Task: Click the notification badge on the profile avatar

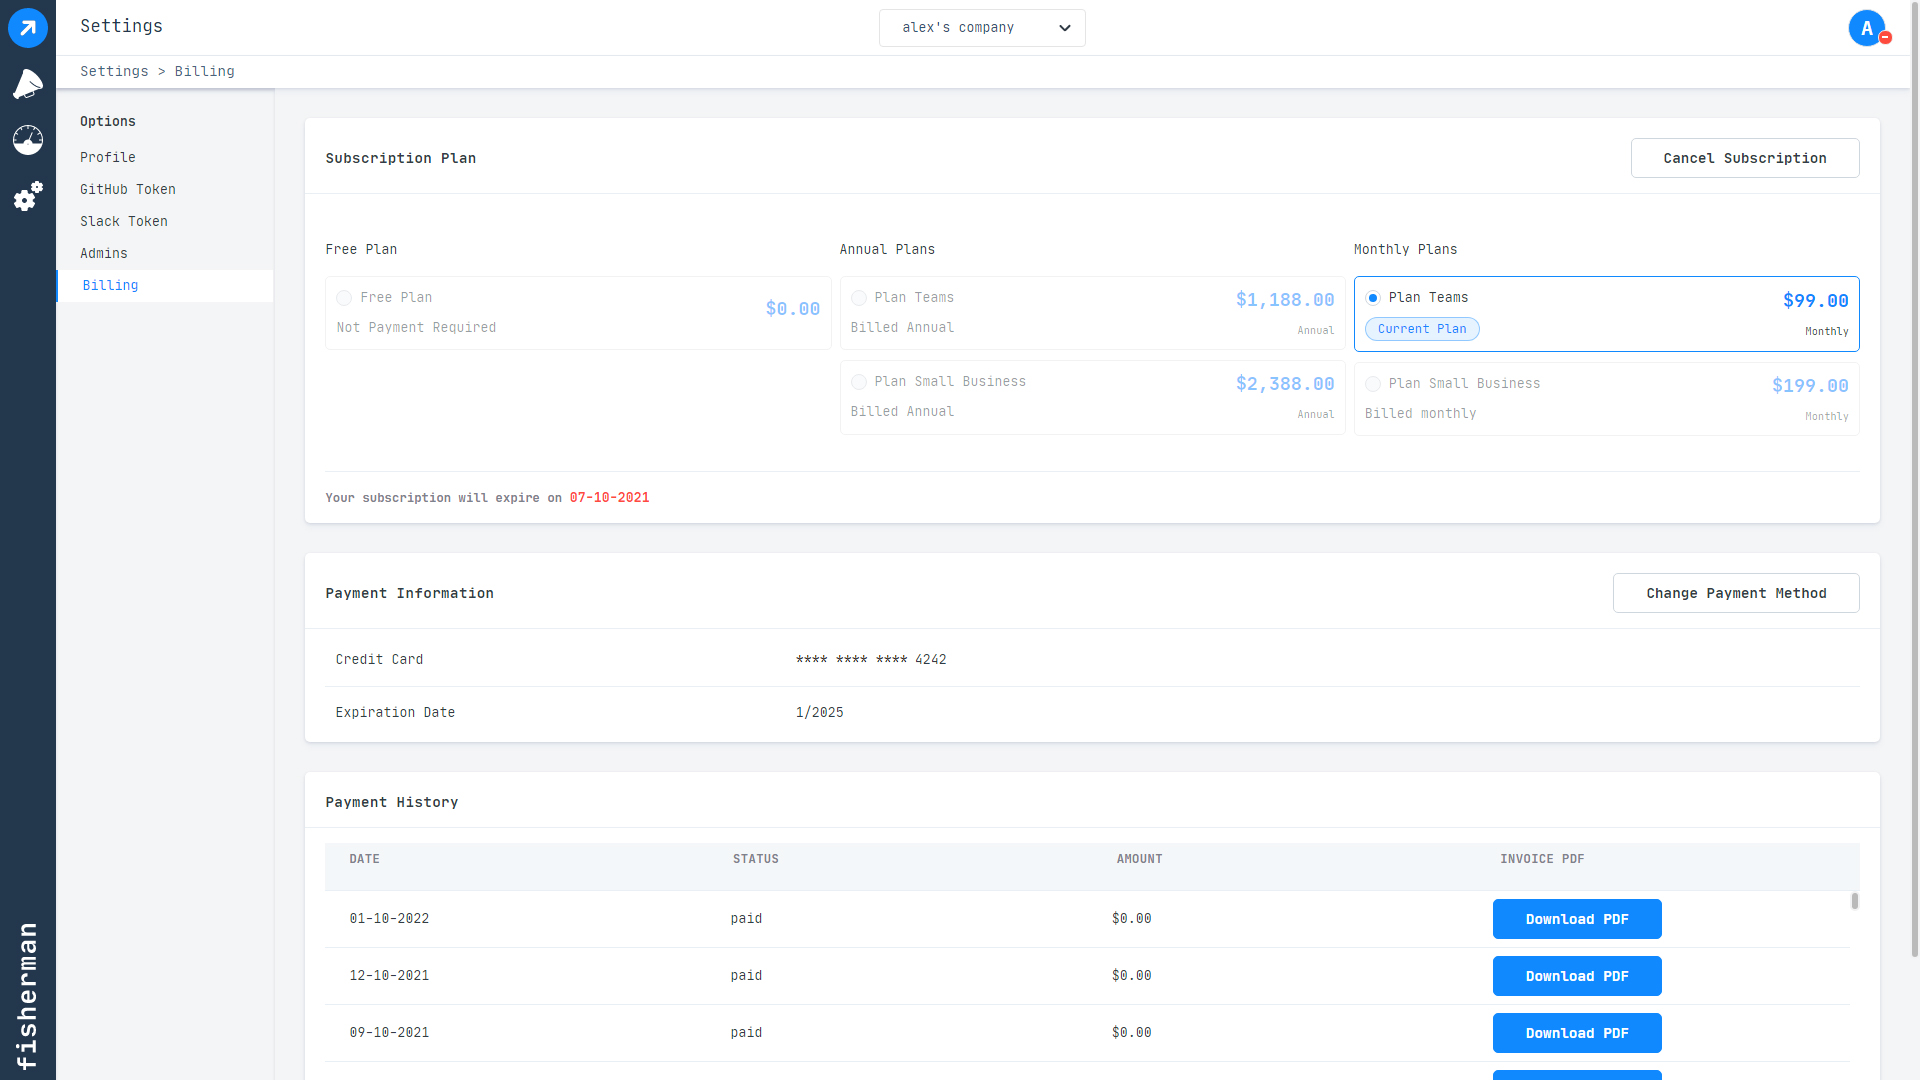Action: (1884, 39)
